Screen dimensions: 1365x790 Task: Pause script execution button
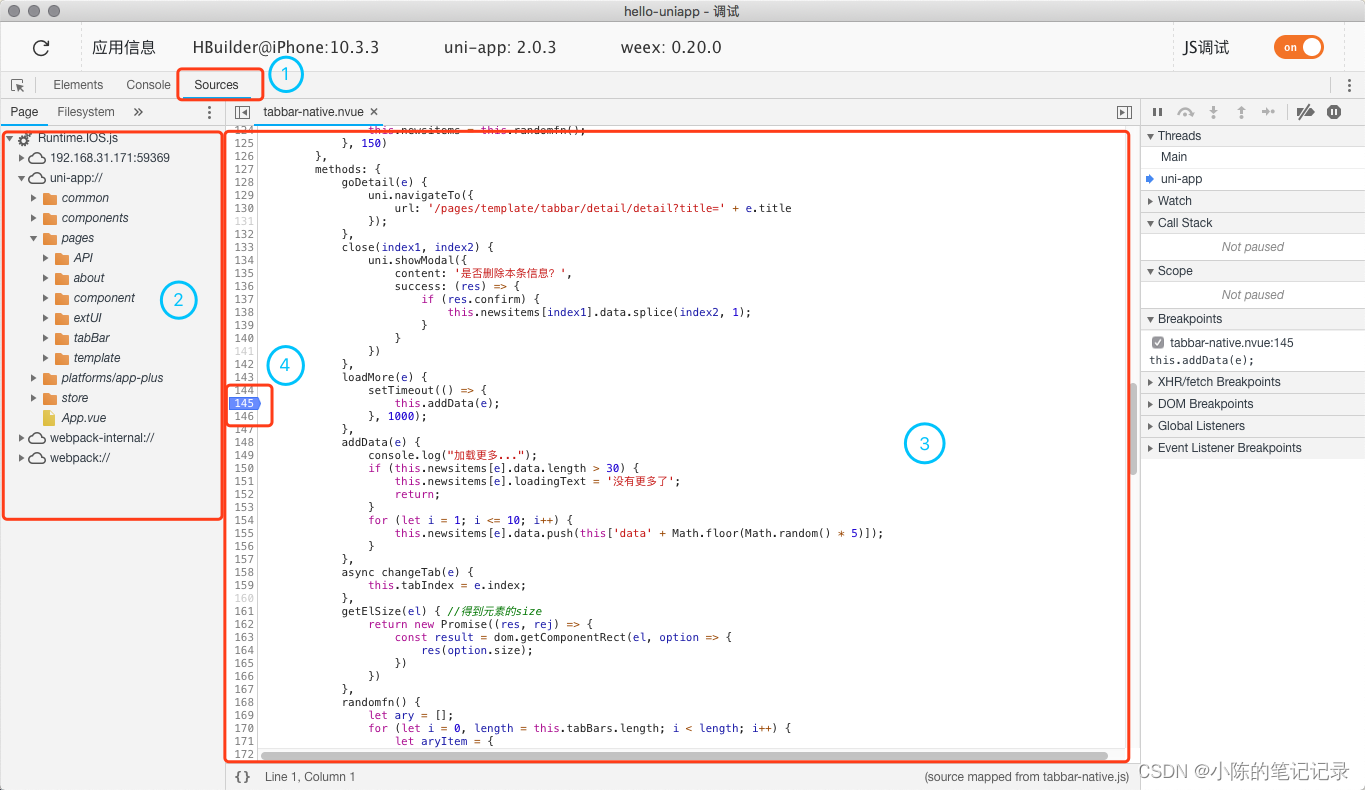tap(1157, 112)
